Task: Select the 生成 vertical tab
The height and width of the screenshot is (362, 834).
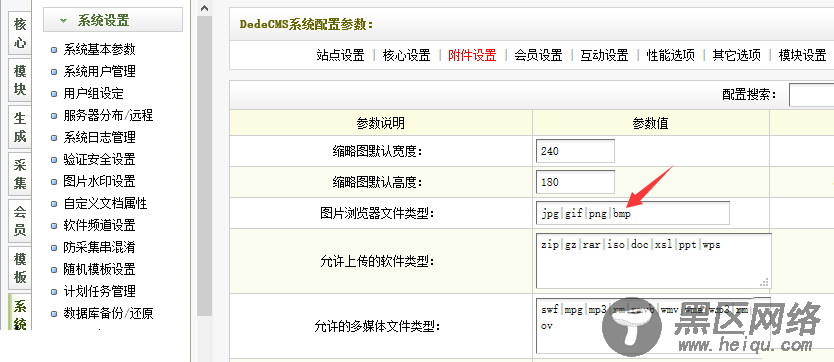Action: tap(20, 127)
